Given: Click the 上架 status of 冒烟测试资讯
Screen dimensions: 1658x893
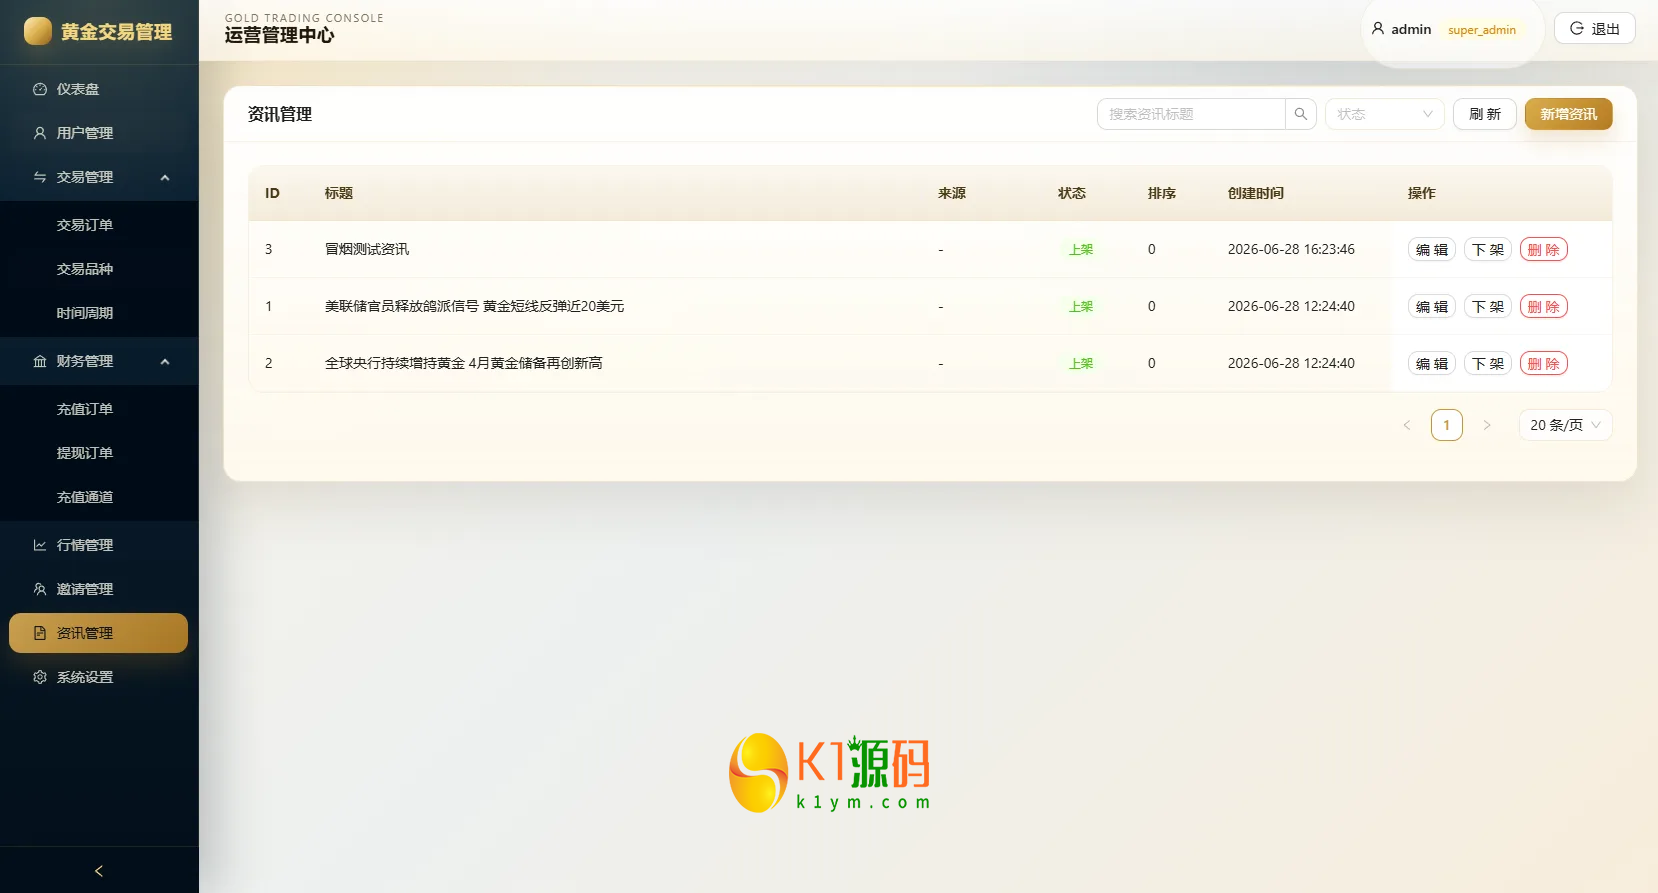Looking at the screenshot, I should [1081, 250].
